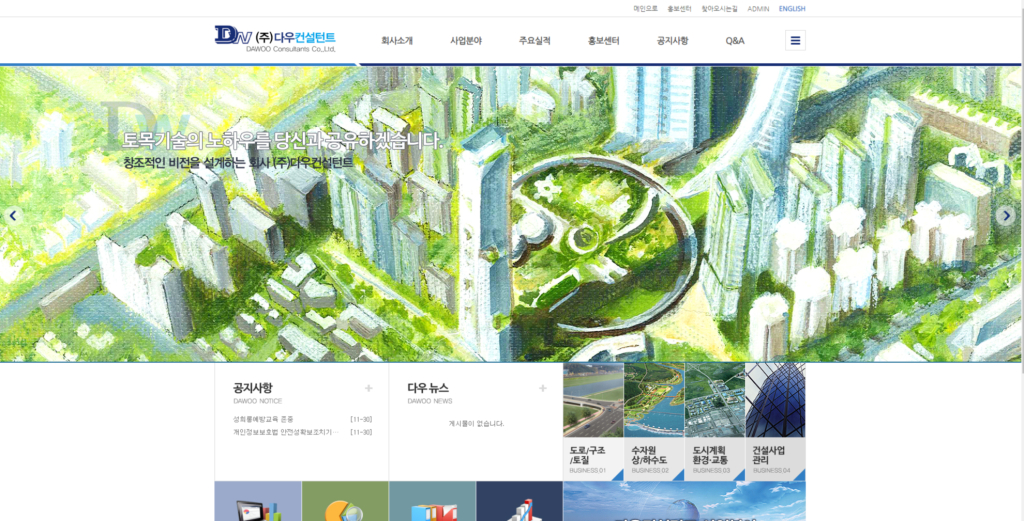Screen dimensions: 1024x521
Task: Open the 사업분야 navigation menu
Action: (x=466, y=41)
